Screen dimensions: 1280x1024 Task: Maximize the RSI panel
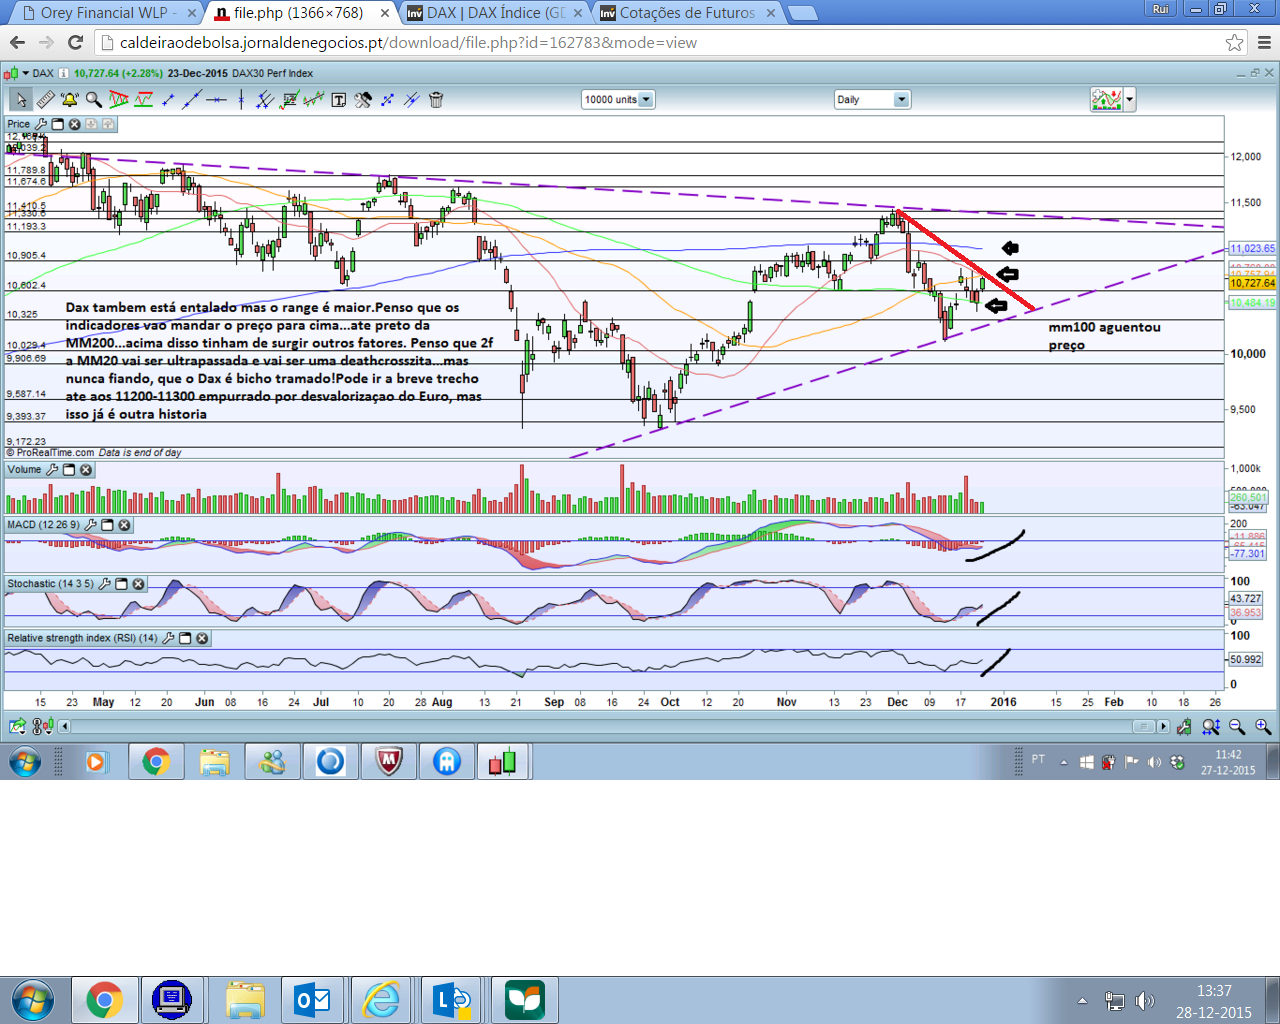point(185,638)
